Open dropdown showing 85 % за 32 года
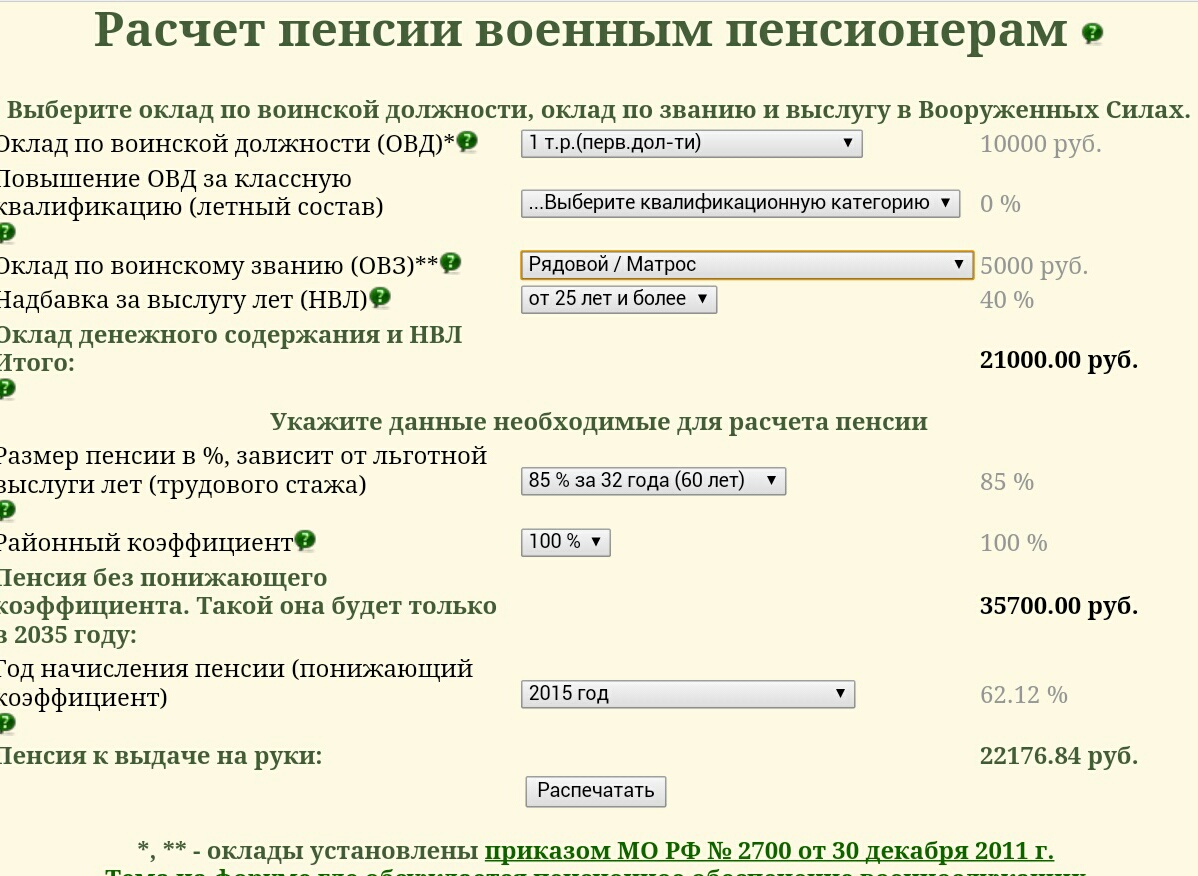The height and width of the screenshot is (876, 1198). pos(653,481)
